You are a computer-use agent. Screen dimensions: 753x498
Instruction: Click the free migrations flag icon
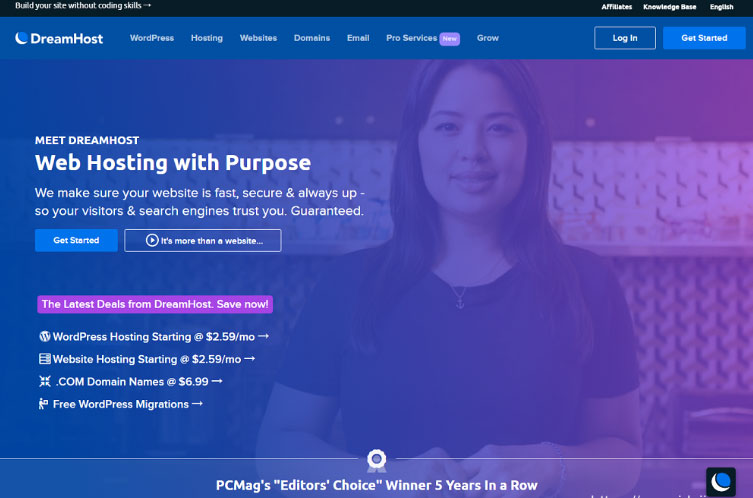pyautogui.click(x=43, y=404)
